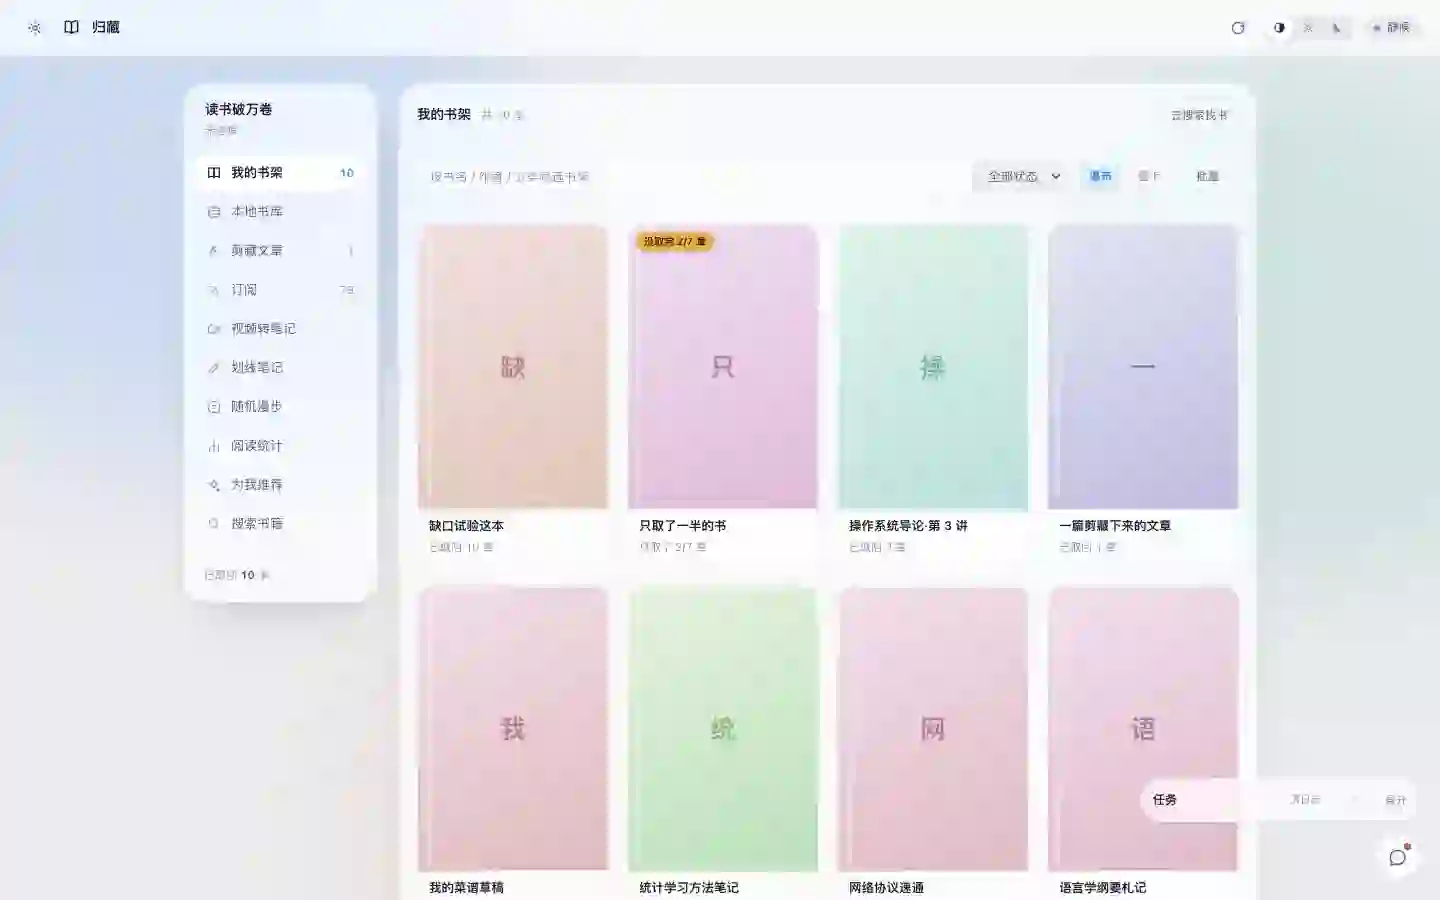The image size is (1440, 900).
Task: Click the gear-like icon at top left
Action: click(35, 28)
